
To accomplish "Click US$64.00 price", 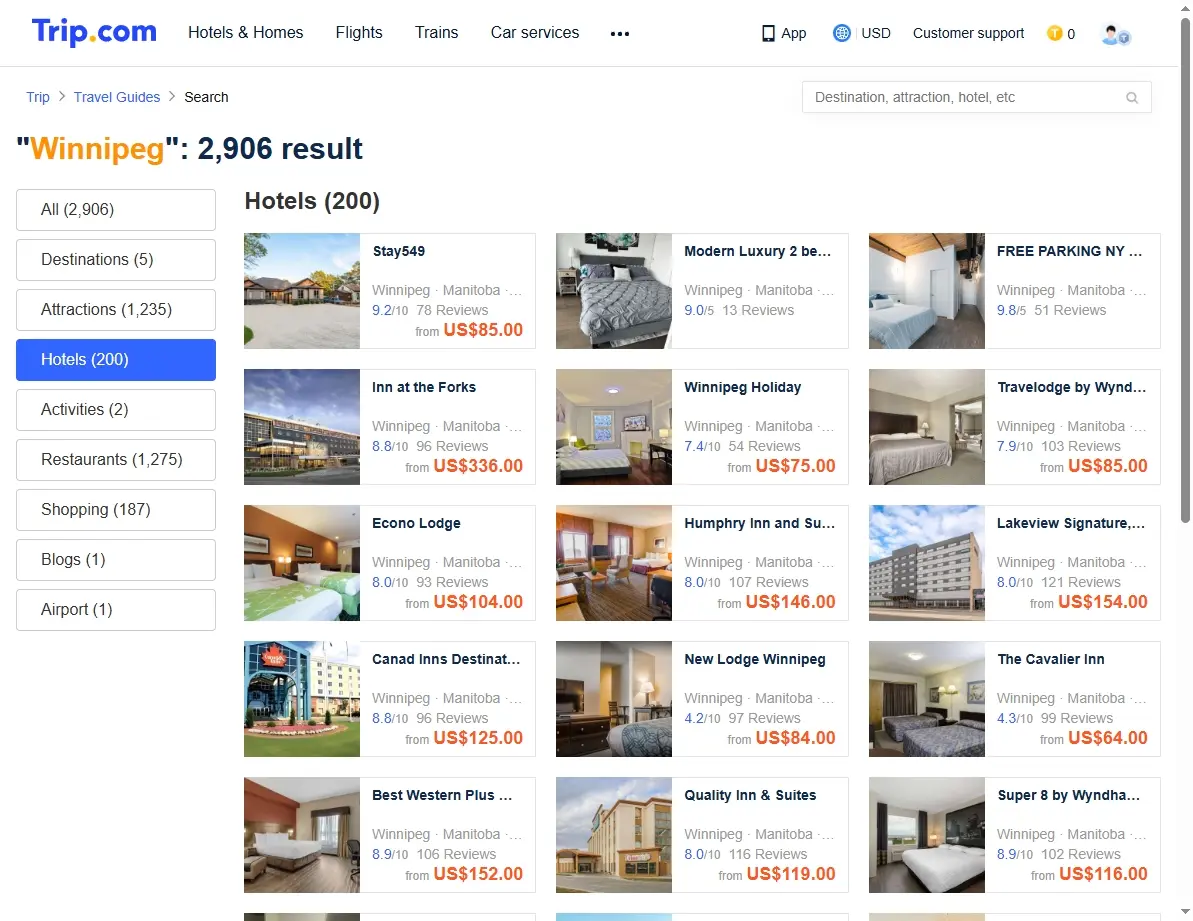I will pos(1108,738).
